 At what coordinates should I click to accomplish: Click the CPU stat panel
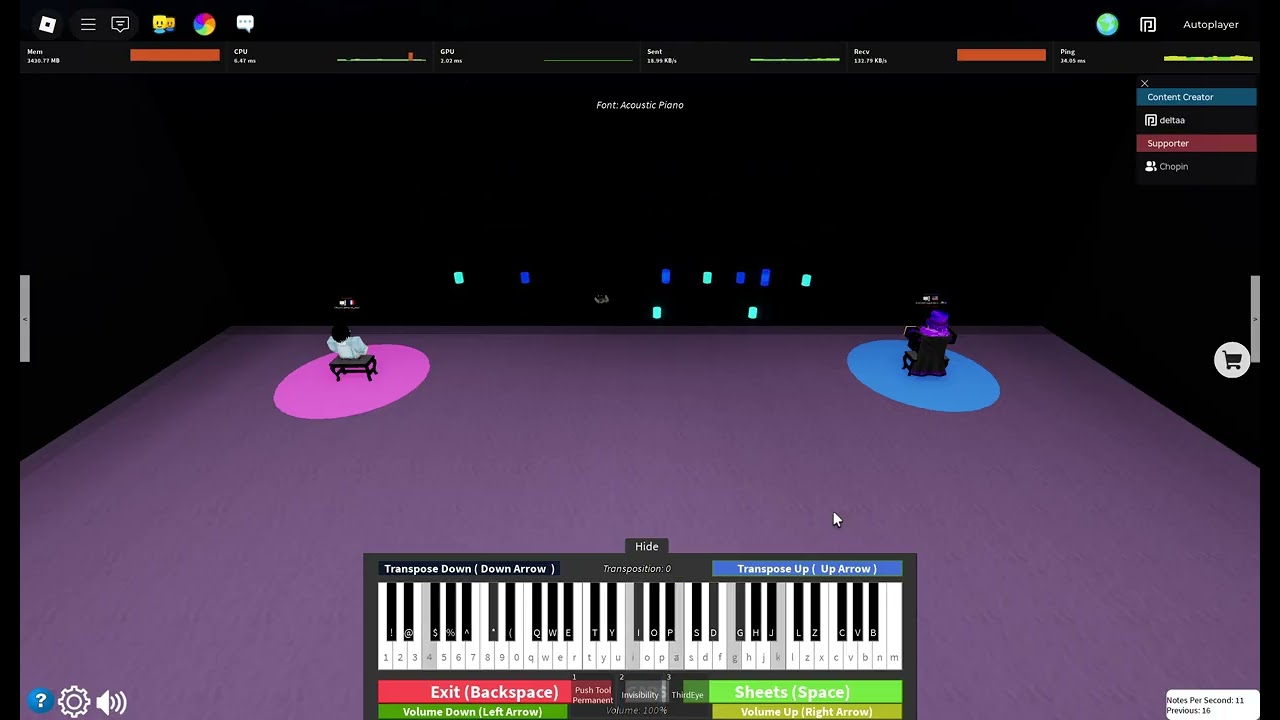pos(330,56)
